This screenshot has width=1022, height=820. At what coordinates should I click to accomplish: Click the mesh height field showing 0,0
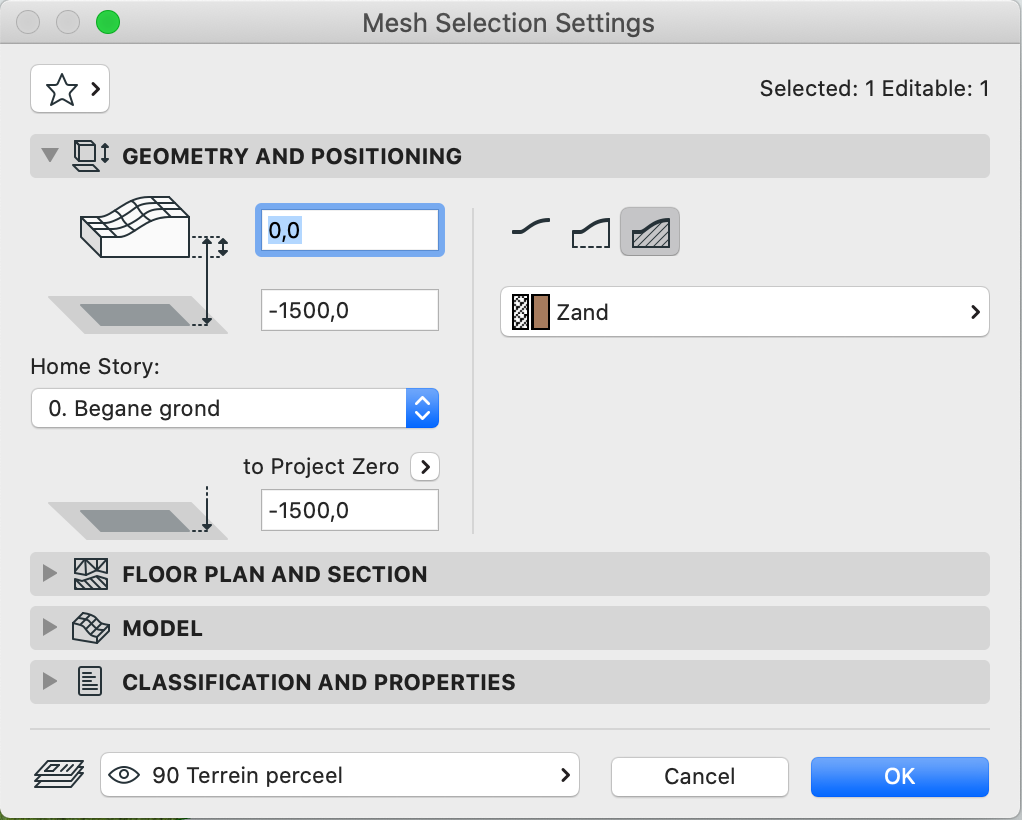point(350,230)
